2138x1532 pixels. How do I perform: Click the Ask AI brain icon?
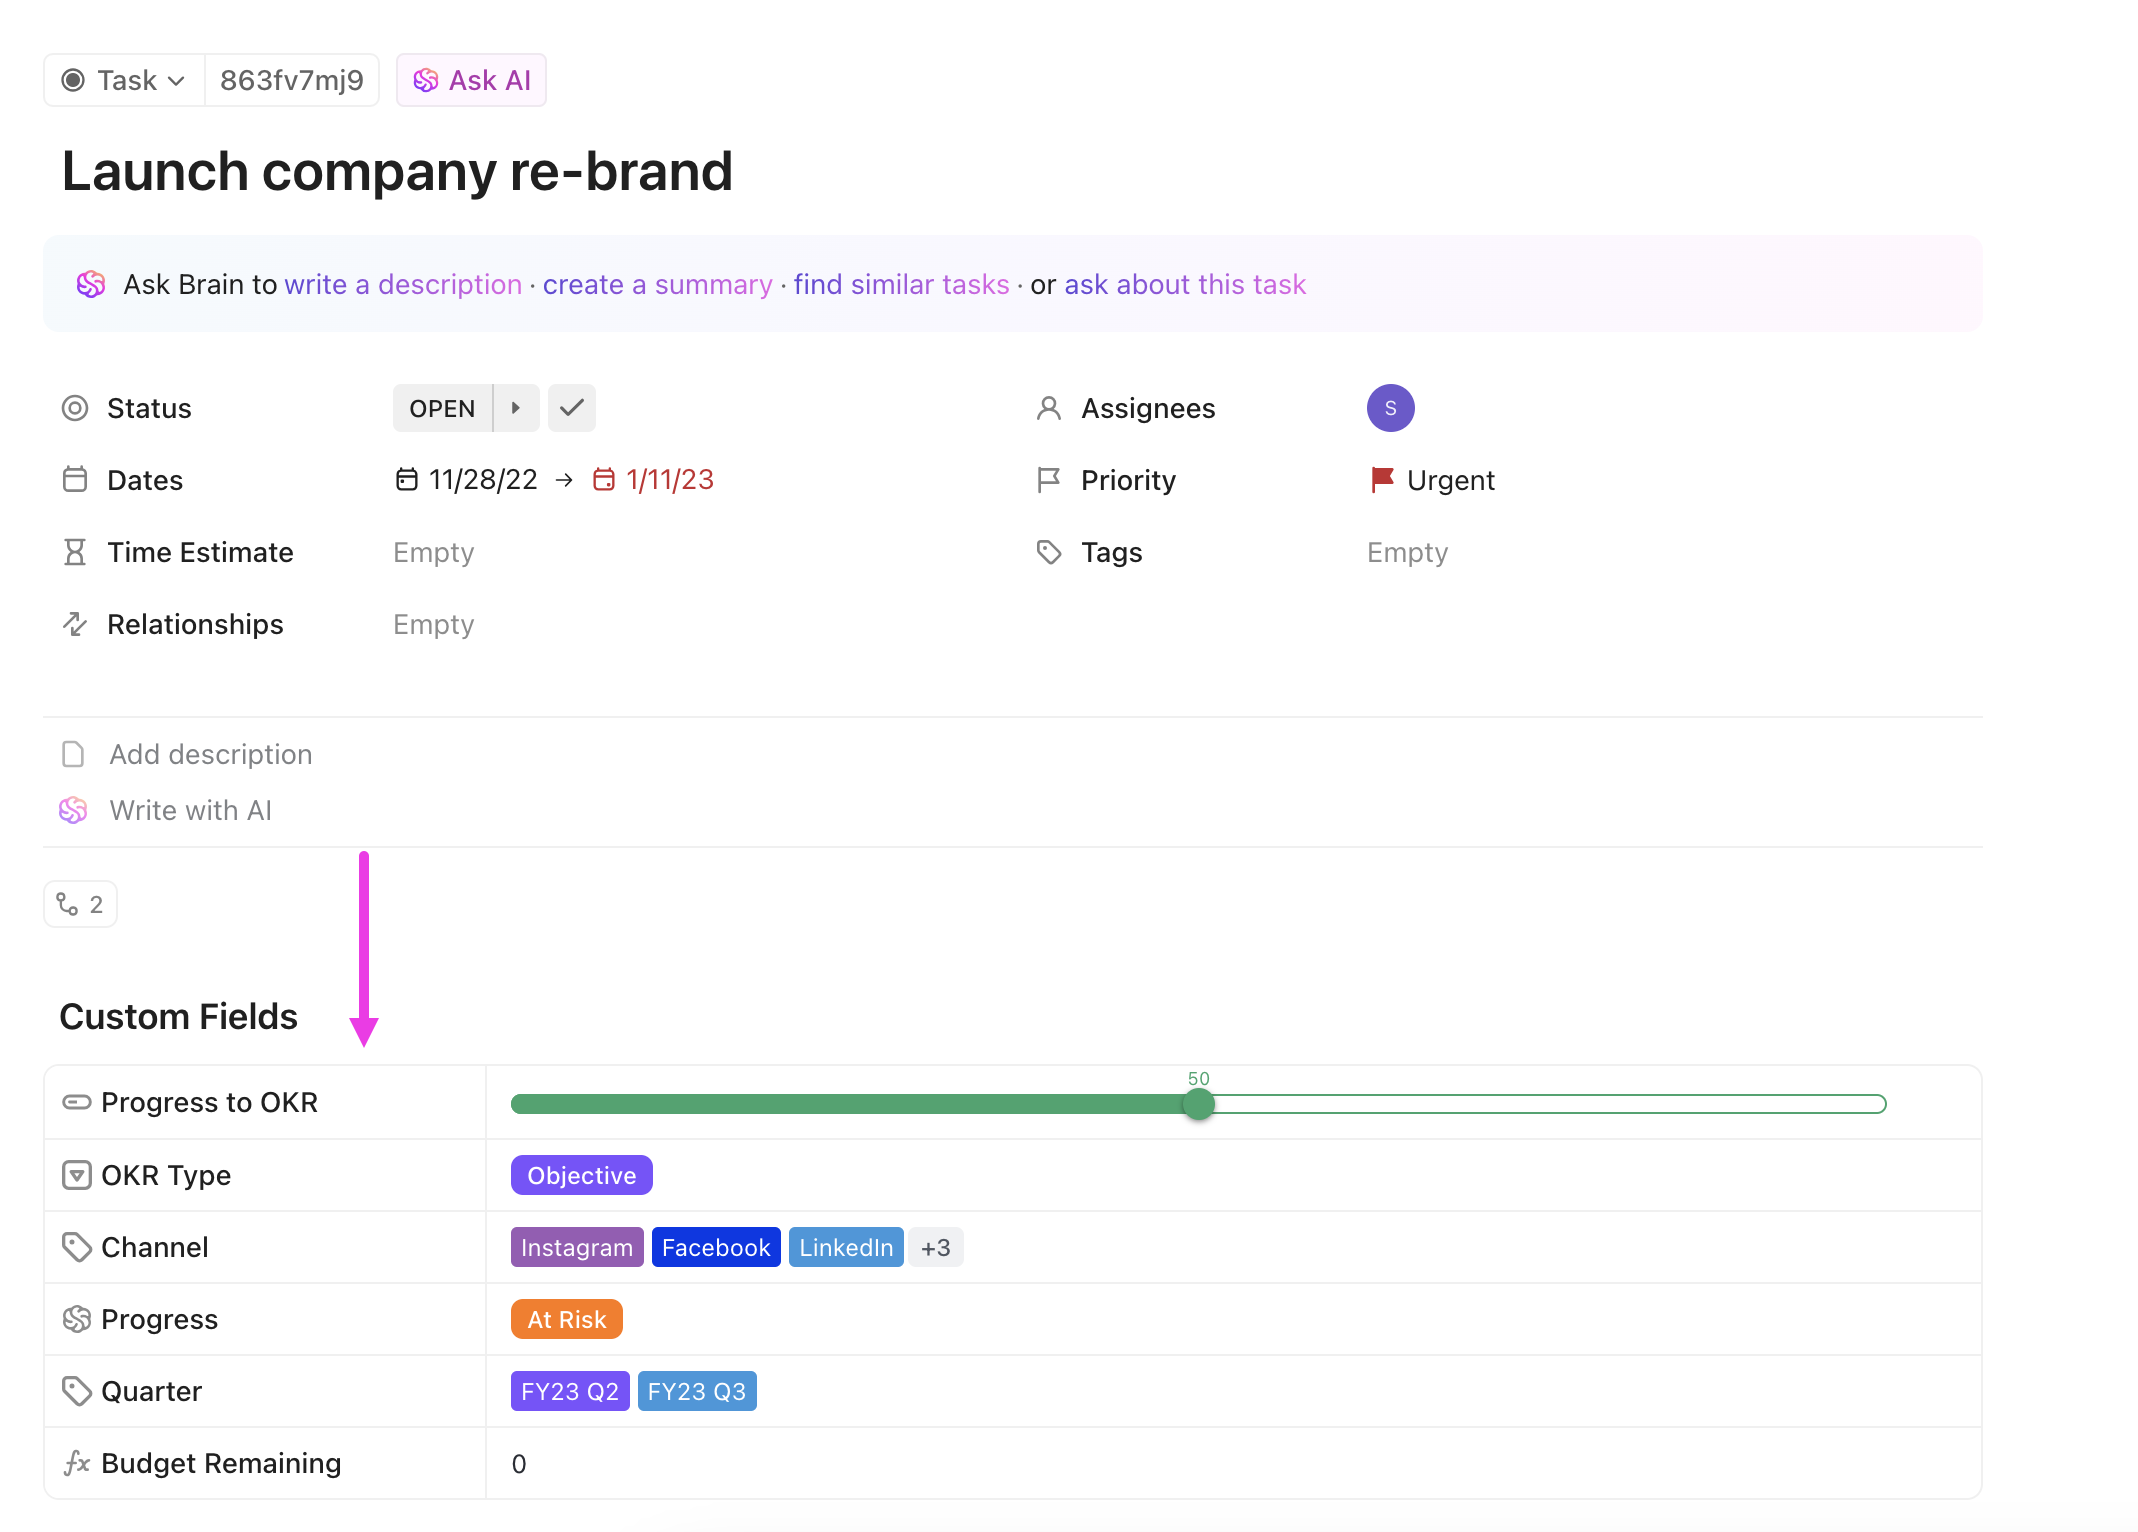click(426, 80)
